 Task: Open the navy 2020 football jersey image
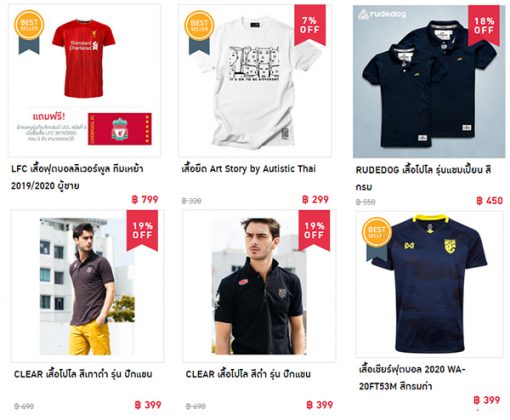tap(429, 284)
